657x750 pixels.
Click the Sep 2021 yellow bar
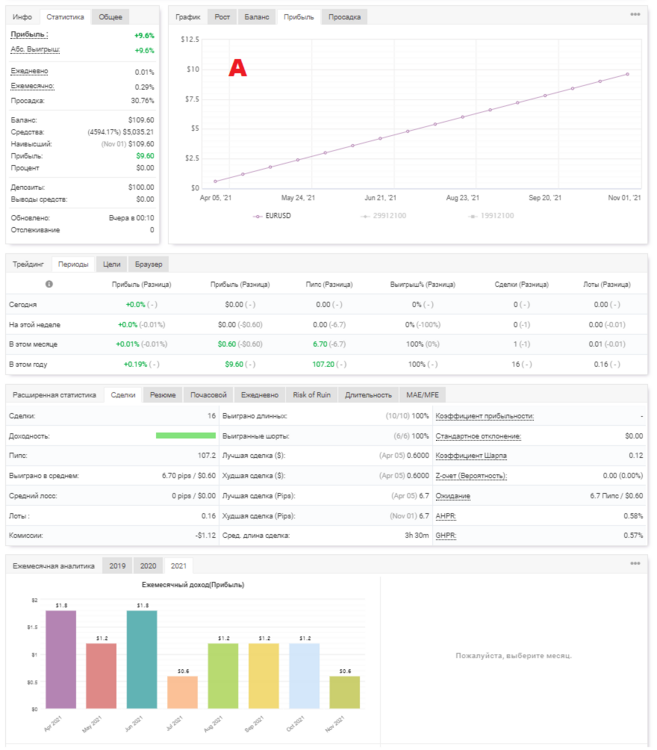pos(264,676)
